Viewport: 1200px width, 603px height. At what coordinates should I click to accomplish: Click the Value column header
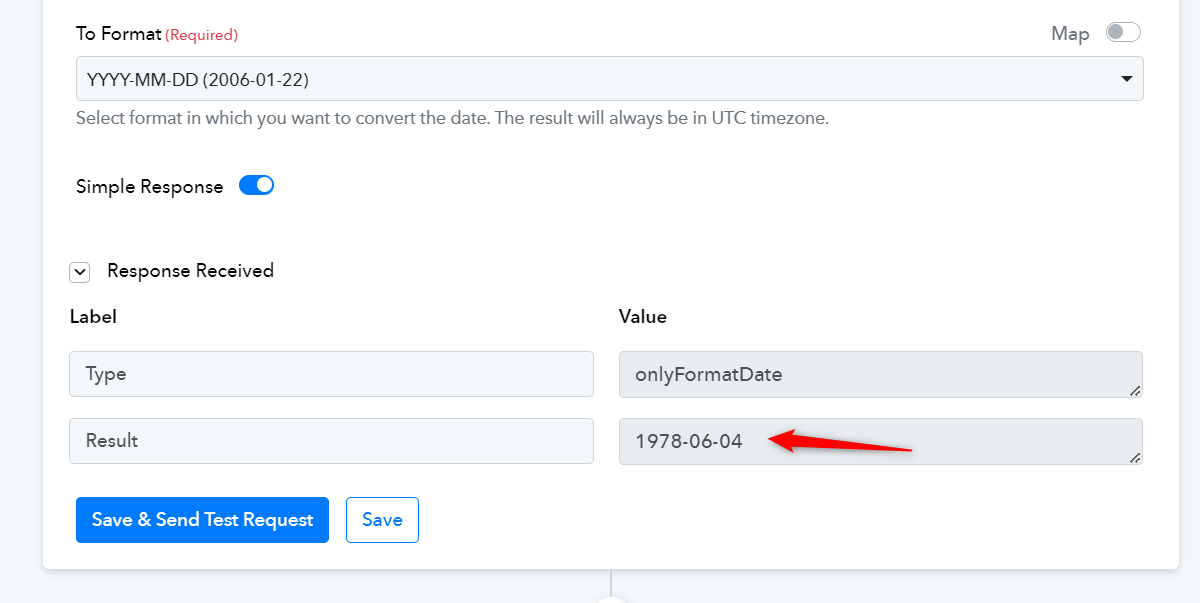pyautogui.click(x=643, y=317)
